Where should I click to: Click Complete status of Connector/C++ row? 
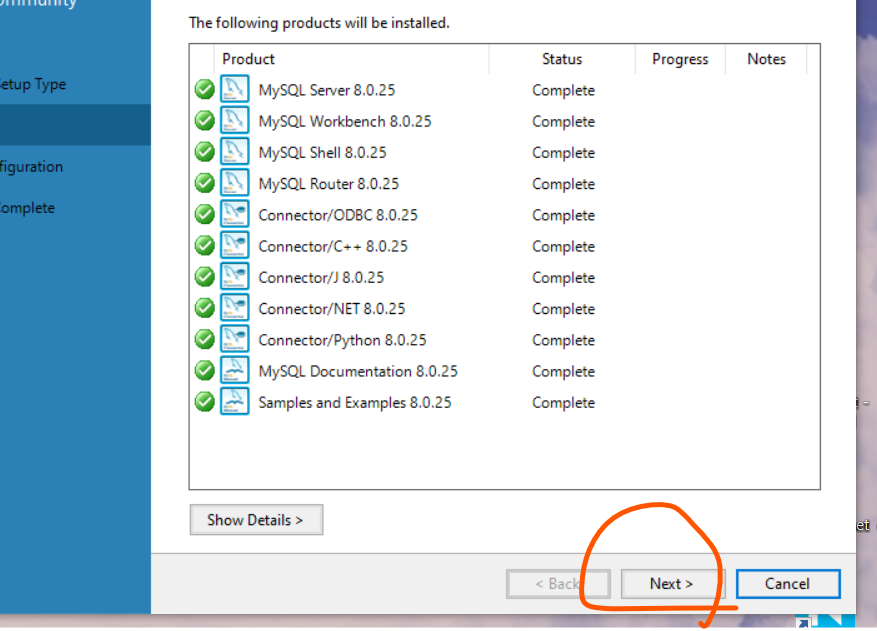[563, 247]
